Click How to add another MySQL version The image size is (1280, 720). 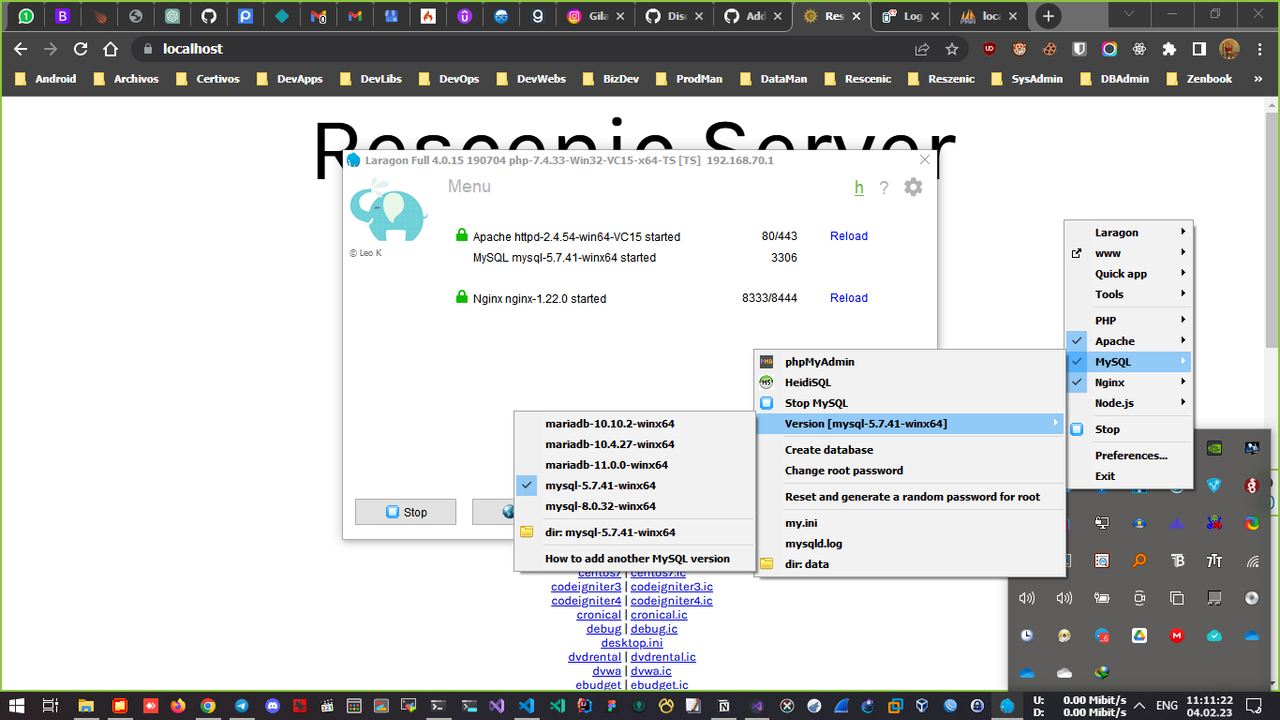coord(634,559)
